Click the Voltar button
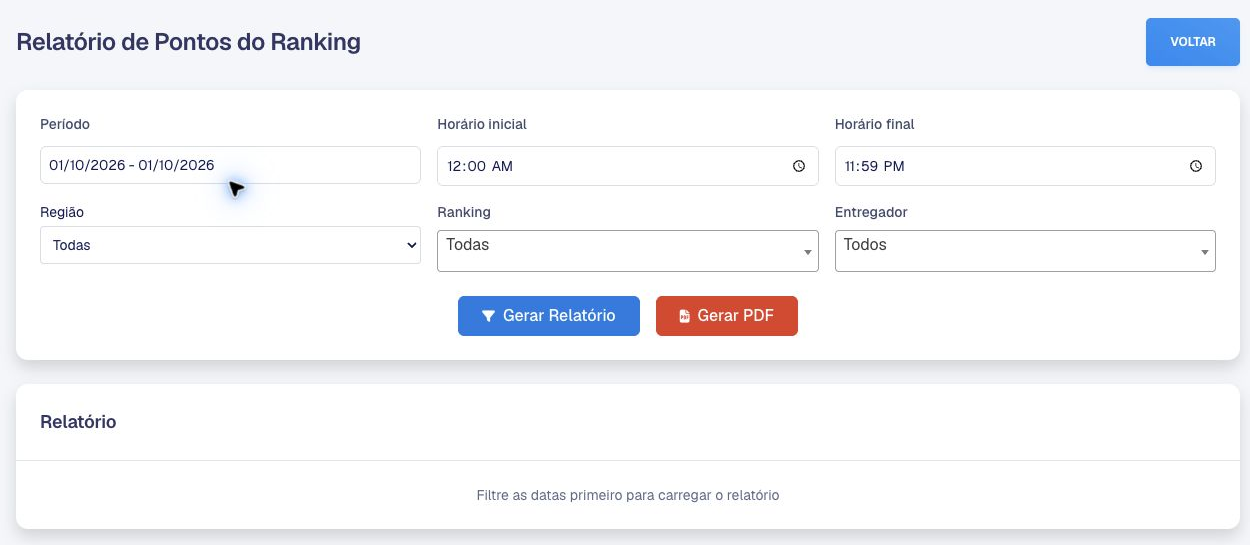1250x545 pixels. click(1193, 42)
